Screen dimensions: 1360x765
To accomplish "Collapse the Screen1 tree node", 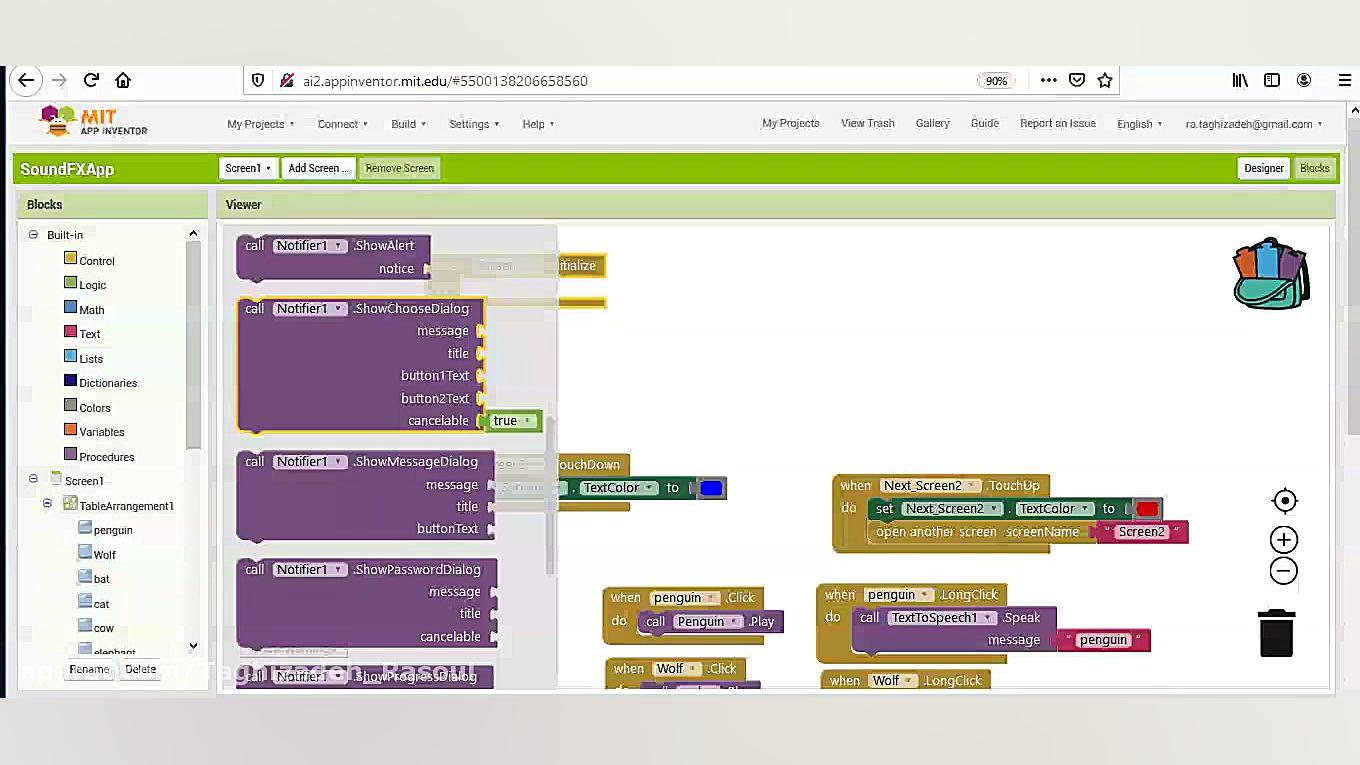I will point(33,480).
